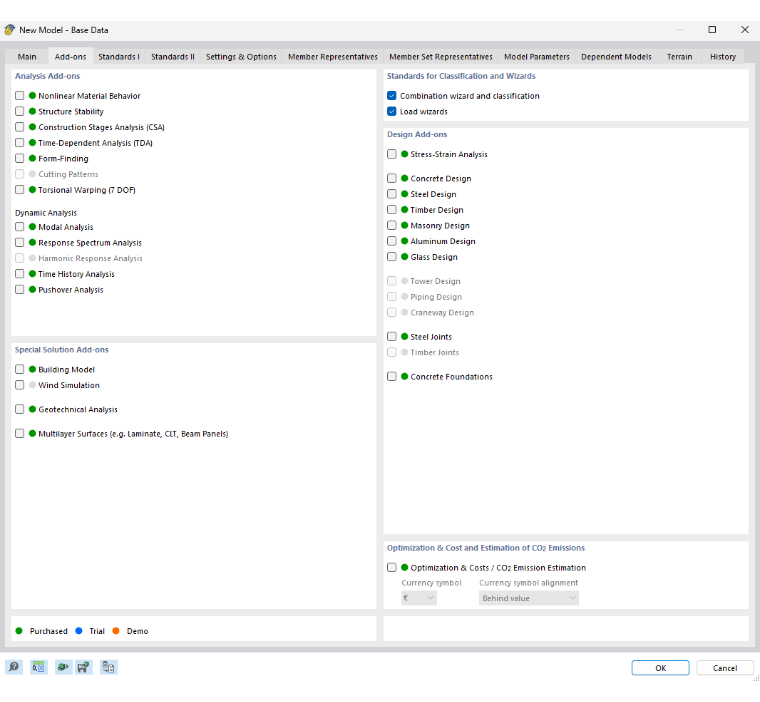Click the help icon in the bottom toolbar
760x702 pixels.
click(14, 667)
